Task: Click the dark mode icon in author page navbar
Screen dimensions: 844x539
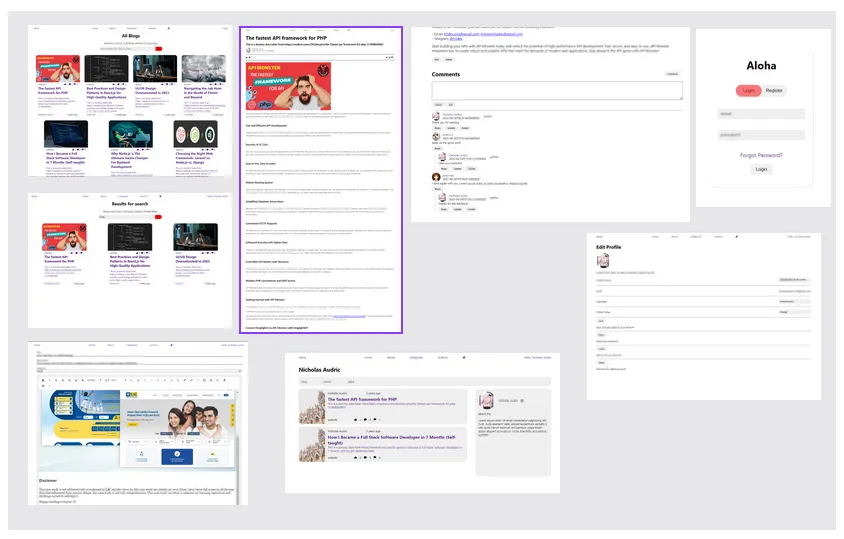Action: [463, 358]
